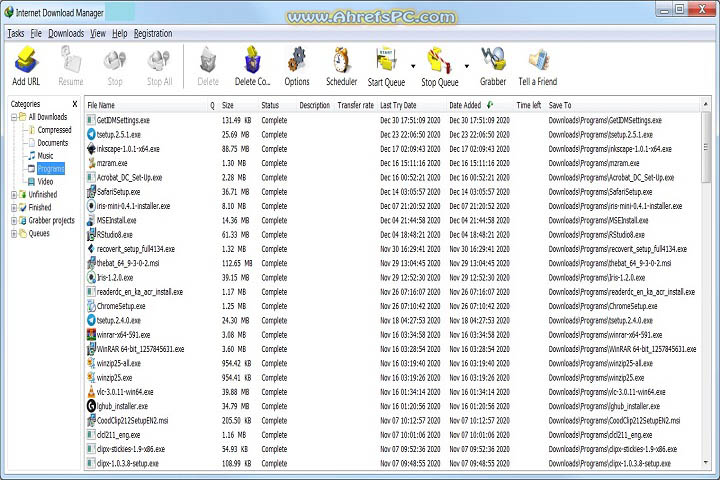Open the Downloads menu
This screenshot has height=480, width=720.
point(66,34)
